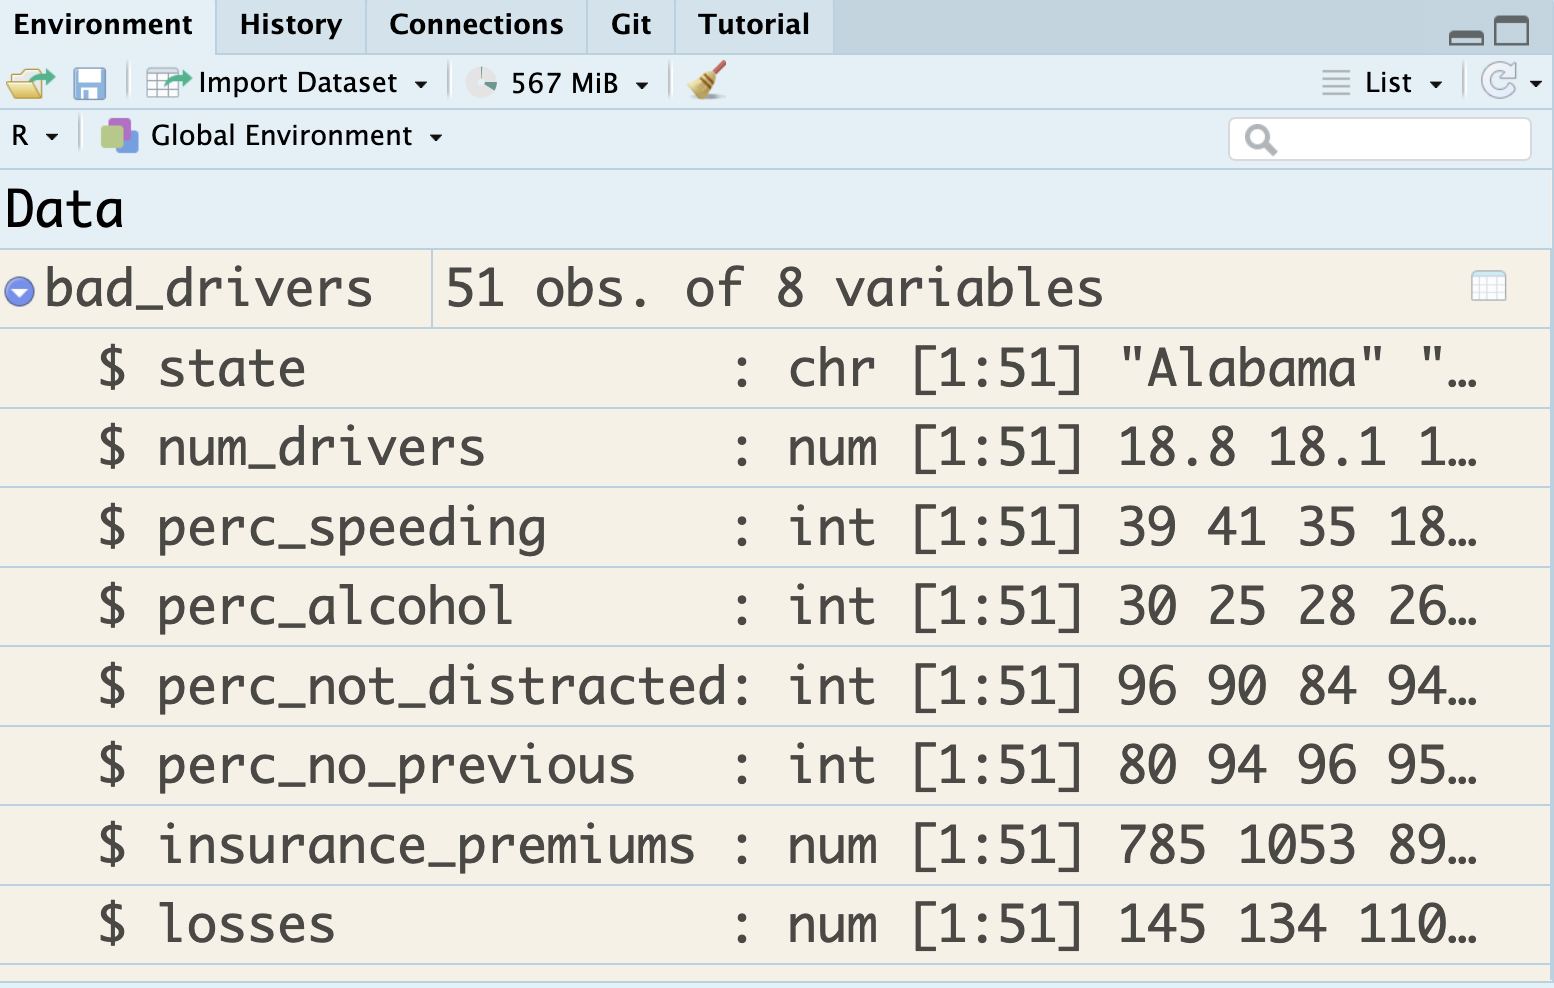Open the Import Dataset dropdown
This screenshot has width=1554, height=988.
coord(288,83)
